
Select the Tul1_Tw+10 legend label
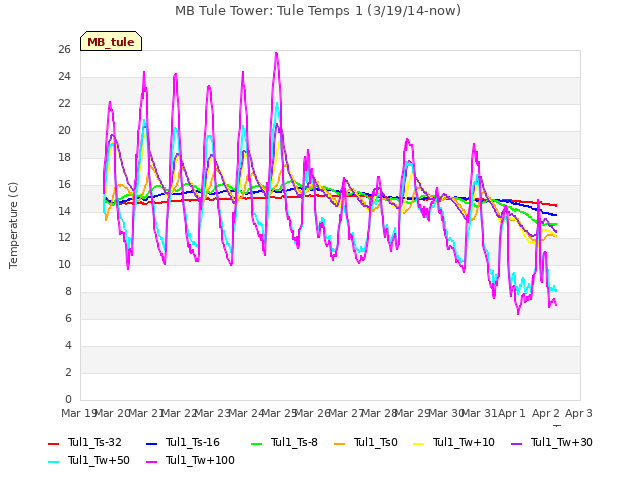click(x=464, y=442)
